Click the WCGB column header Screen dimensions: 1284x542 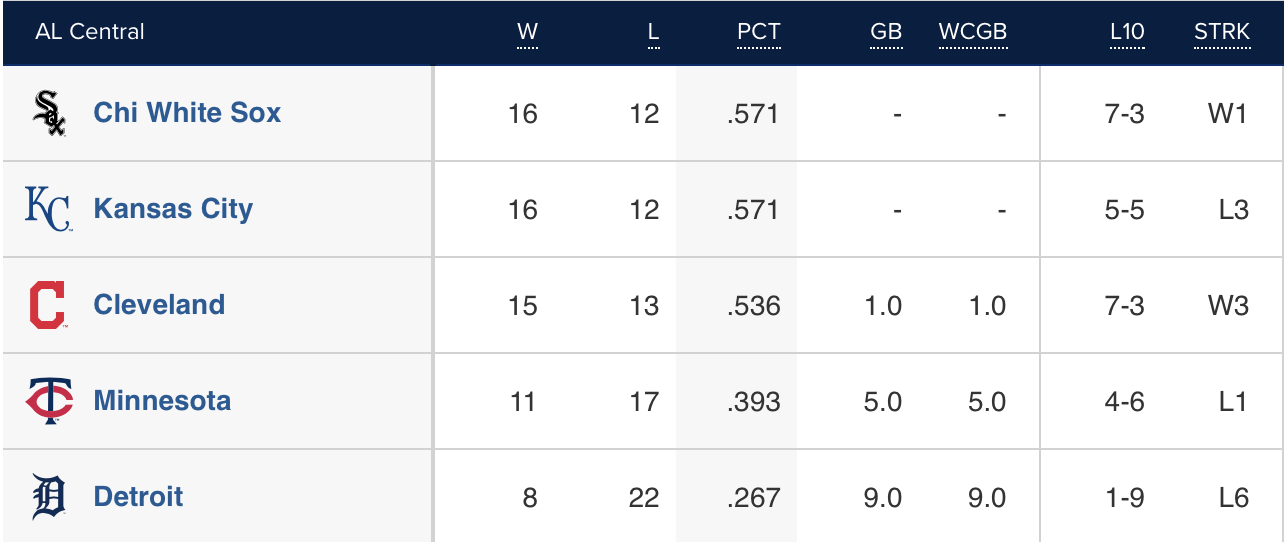(972, 32)
